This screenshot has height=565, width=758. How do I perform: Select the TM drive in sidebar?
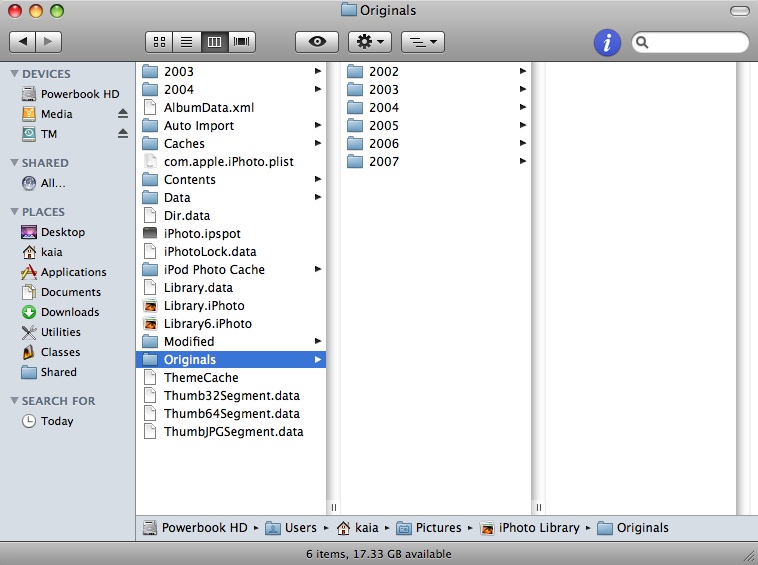click(39, 134)
